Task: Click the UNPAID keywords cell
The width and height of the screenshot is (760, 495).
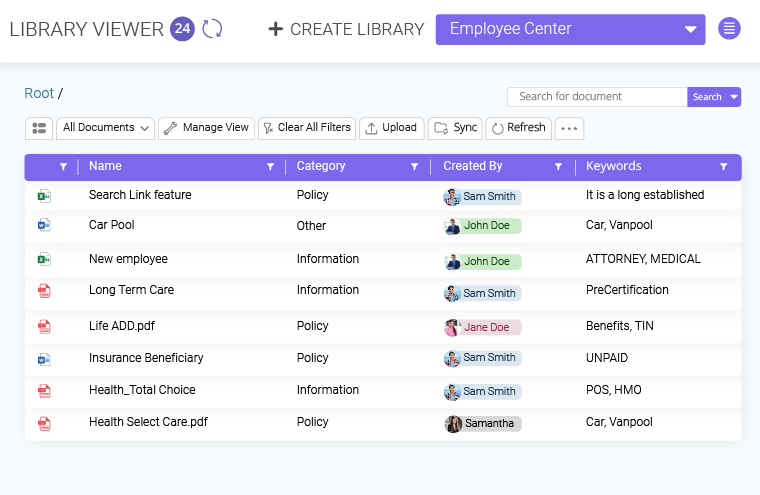Action: [x=607, y=358]
